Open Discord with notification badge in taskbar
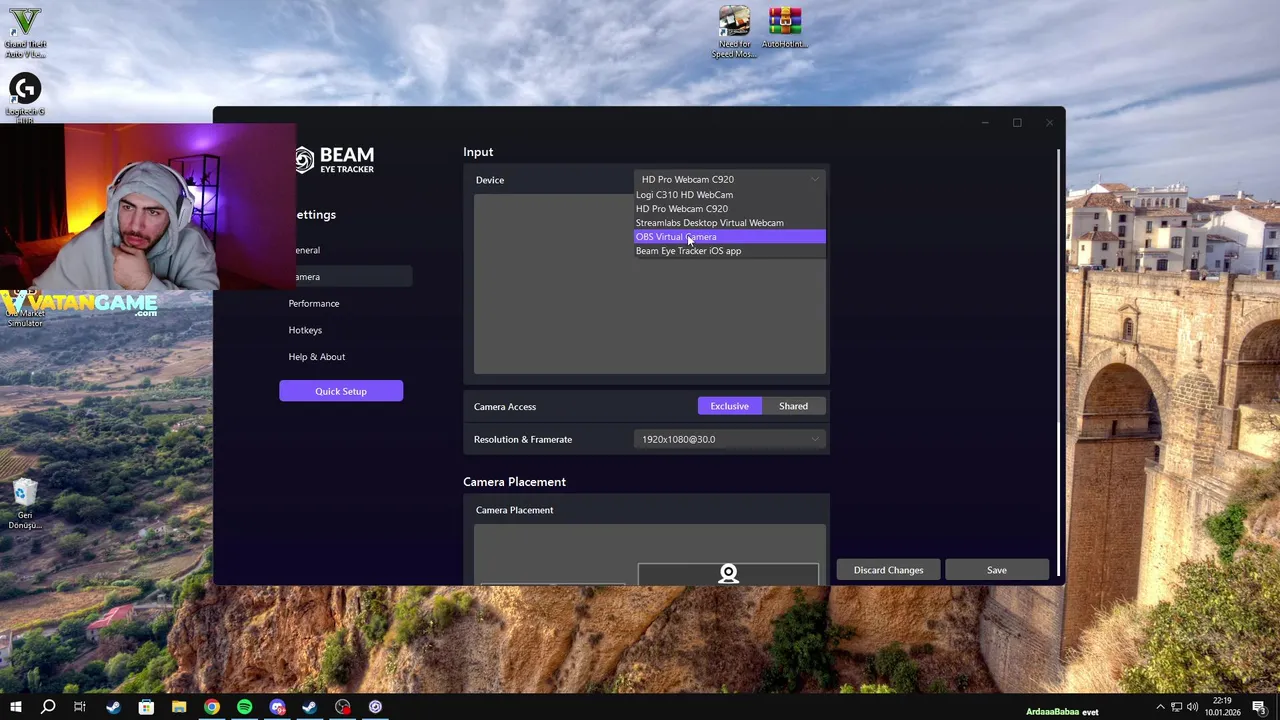Screen dimensions: 1280x720 tap(277, 707)
